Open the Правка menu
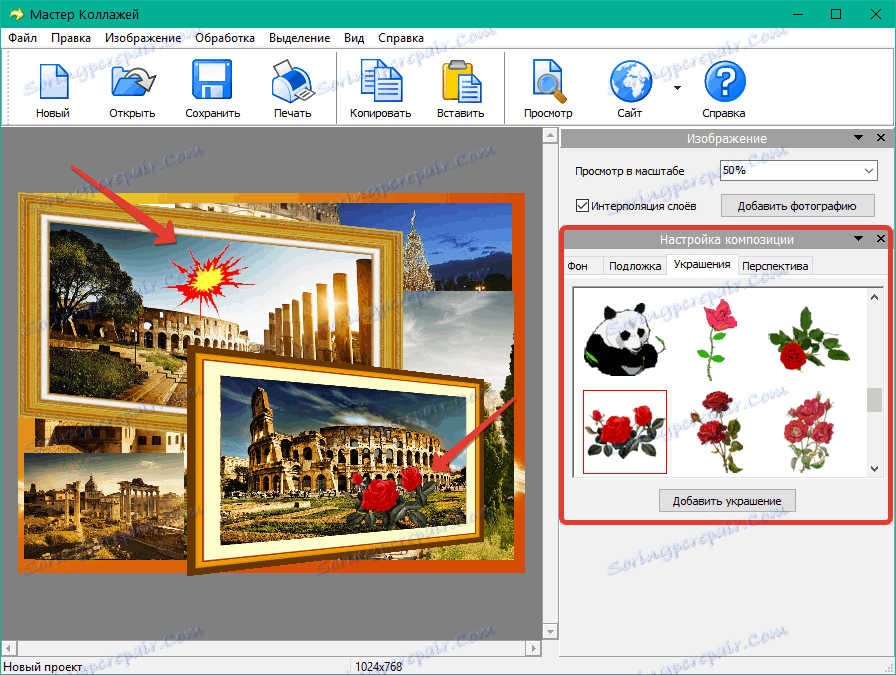This screenshot has height=675, width=896. pyautogui.click(x=71, y=38)
